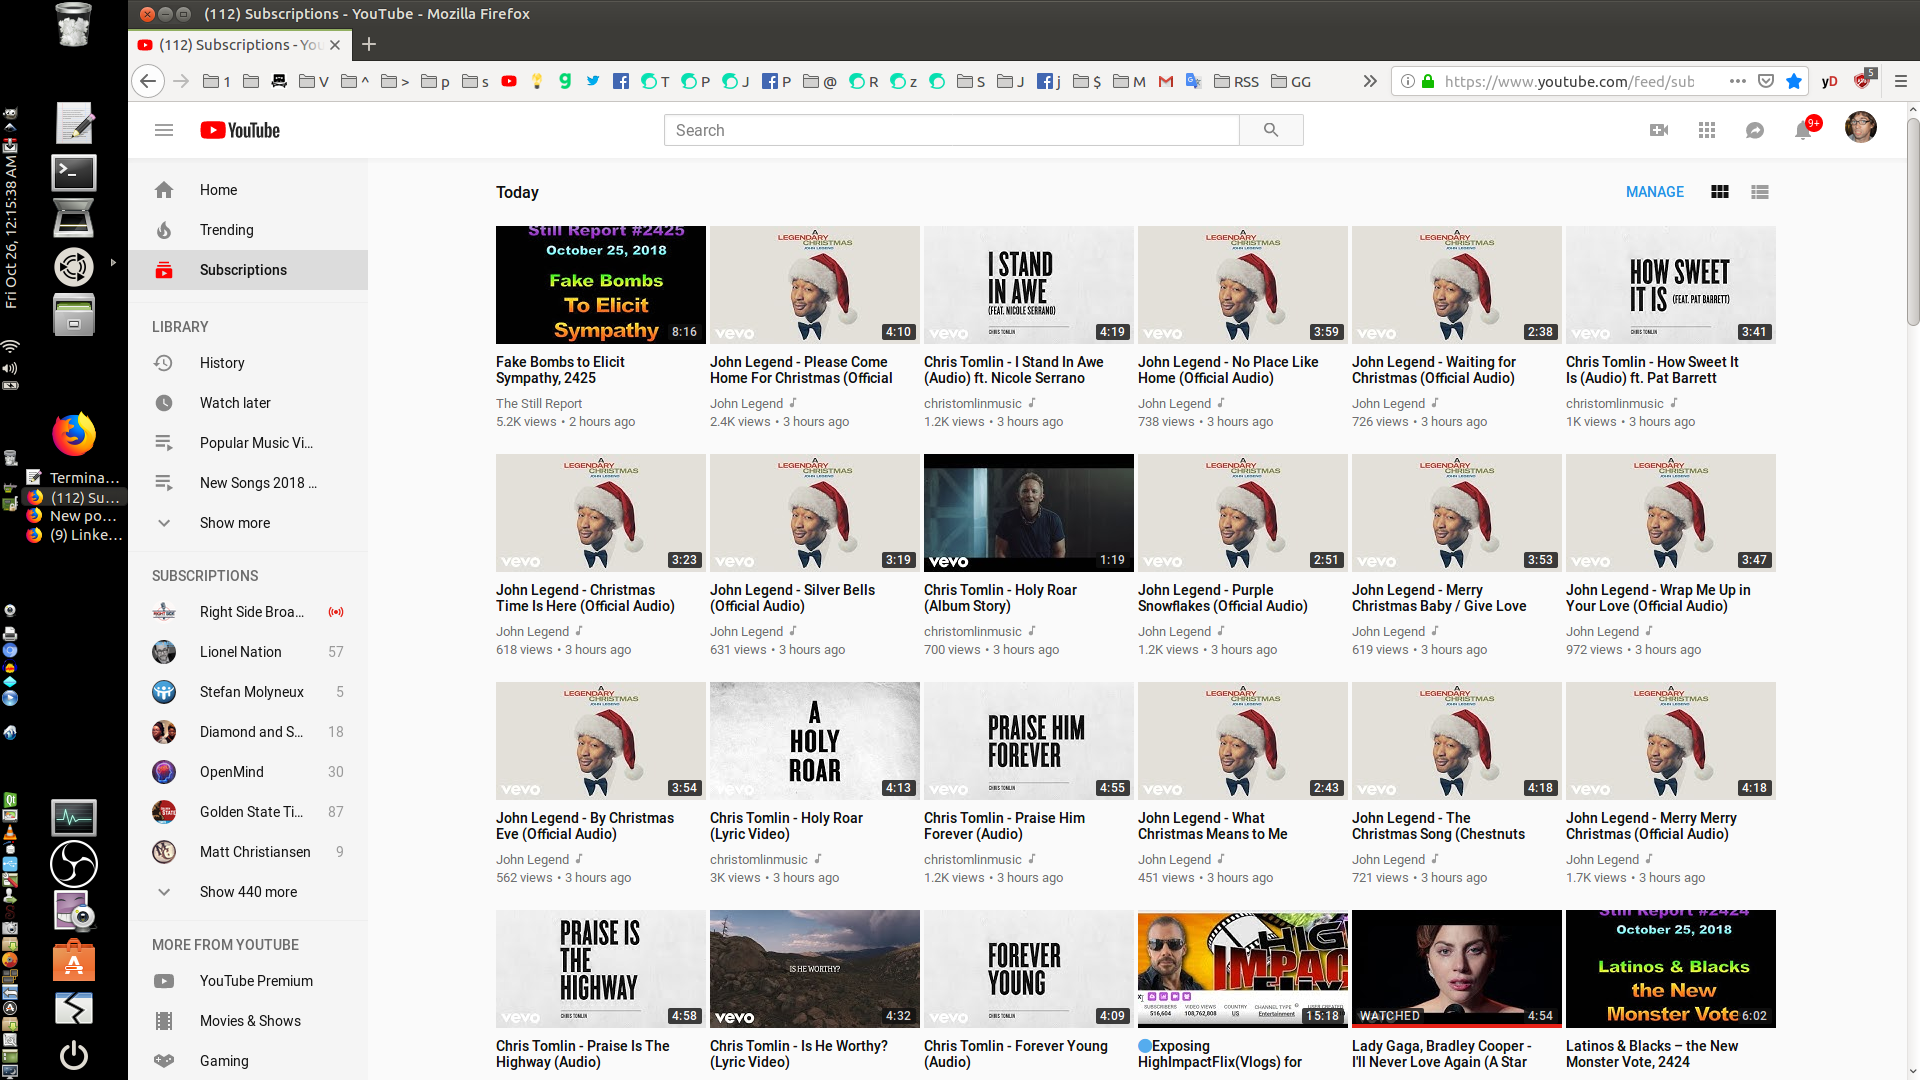Open a new Firefox tab
Screen dimensions: 1920x1080
coord(369,44)
